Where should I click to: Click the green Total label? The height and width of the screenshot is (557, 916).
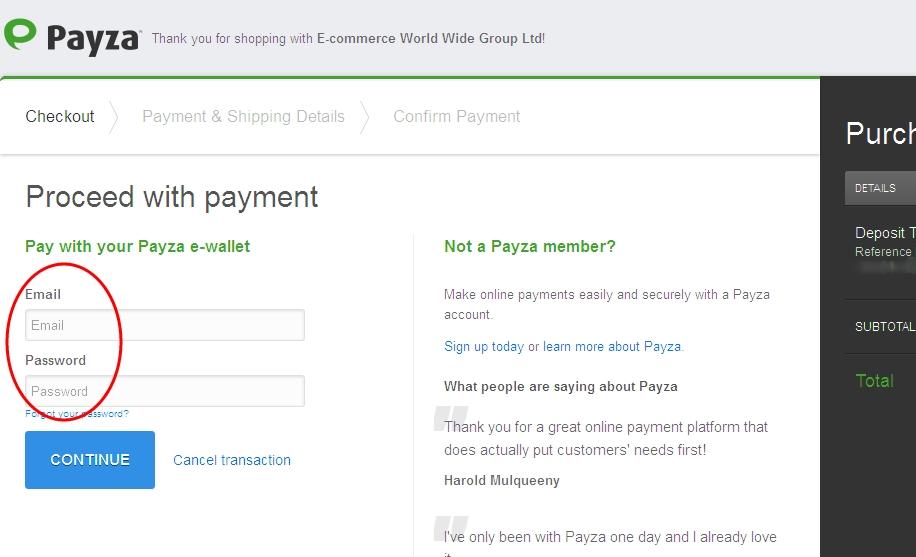pyautogui.click(x=875, y=381)
